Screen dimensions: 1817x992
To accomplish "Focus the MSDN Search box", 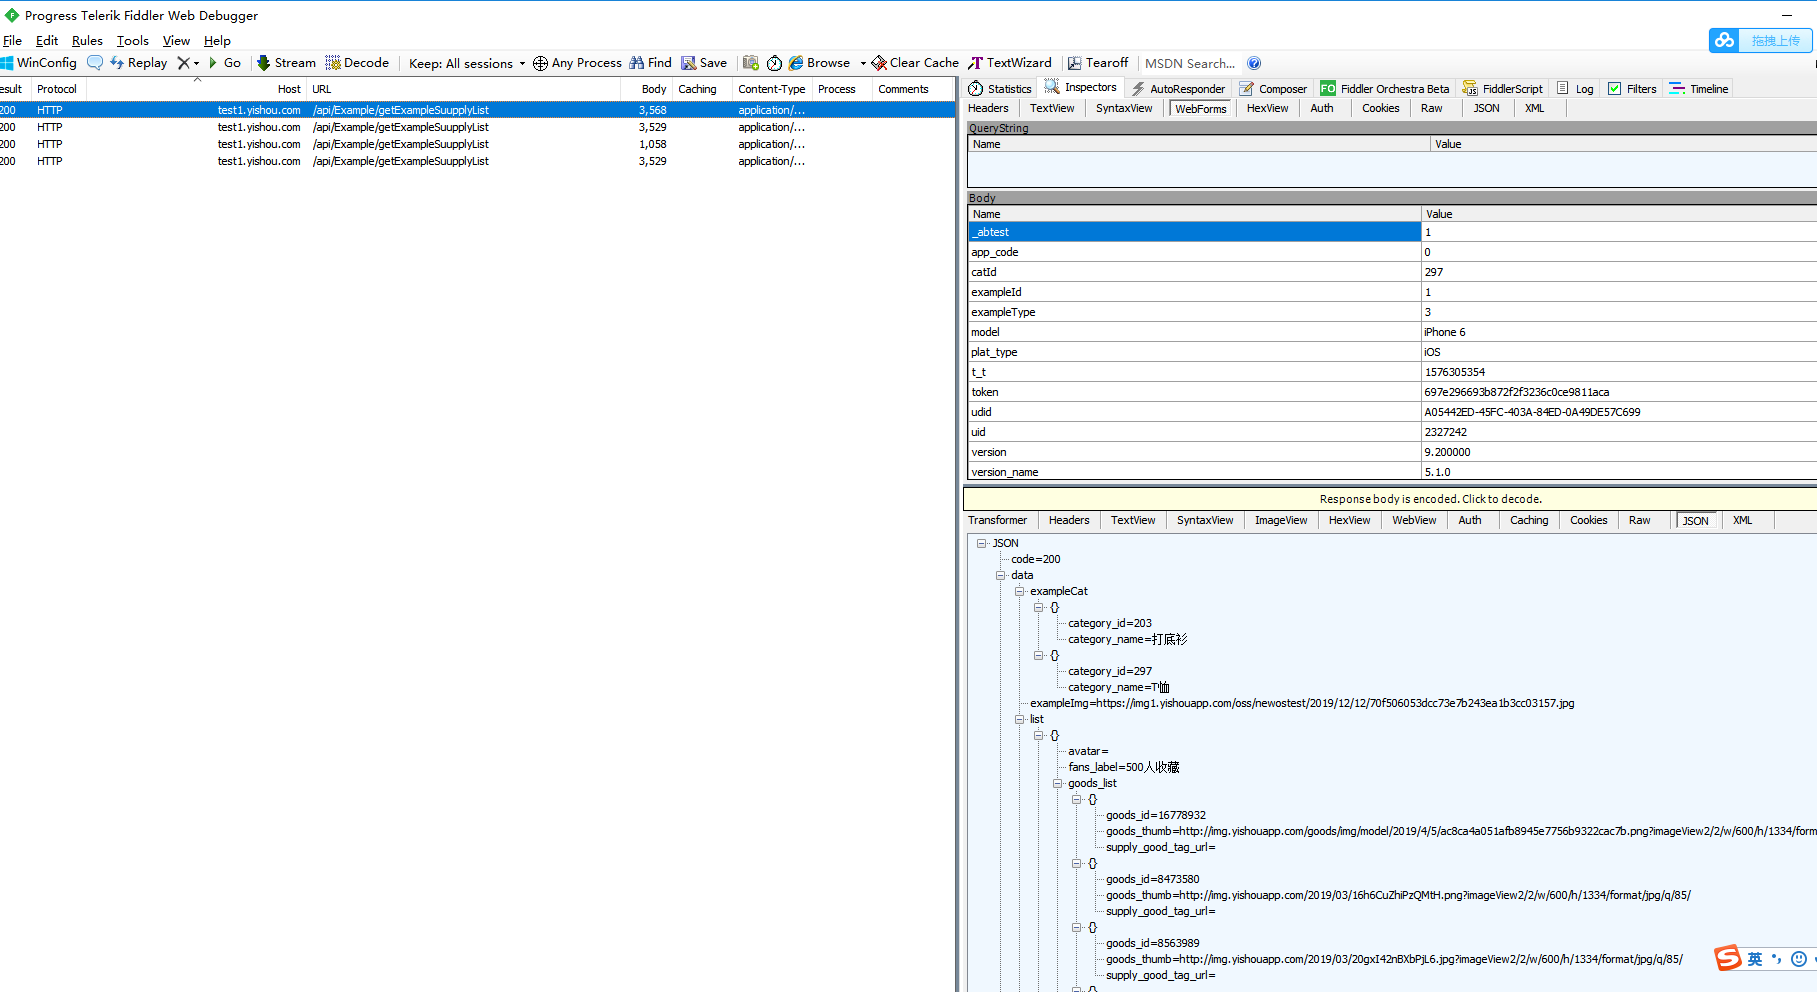I will (1190, 63).
